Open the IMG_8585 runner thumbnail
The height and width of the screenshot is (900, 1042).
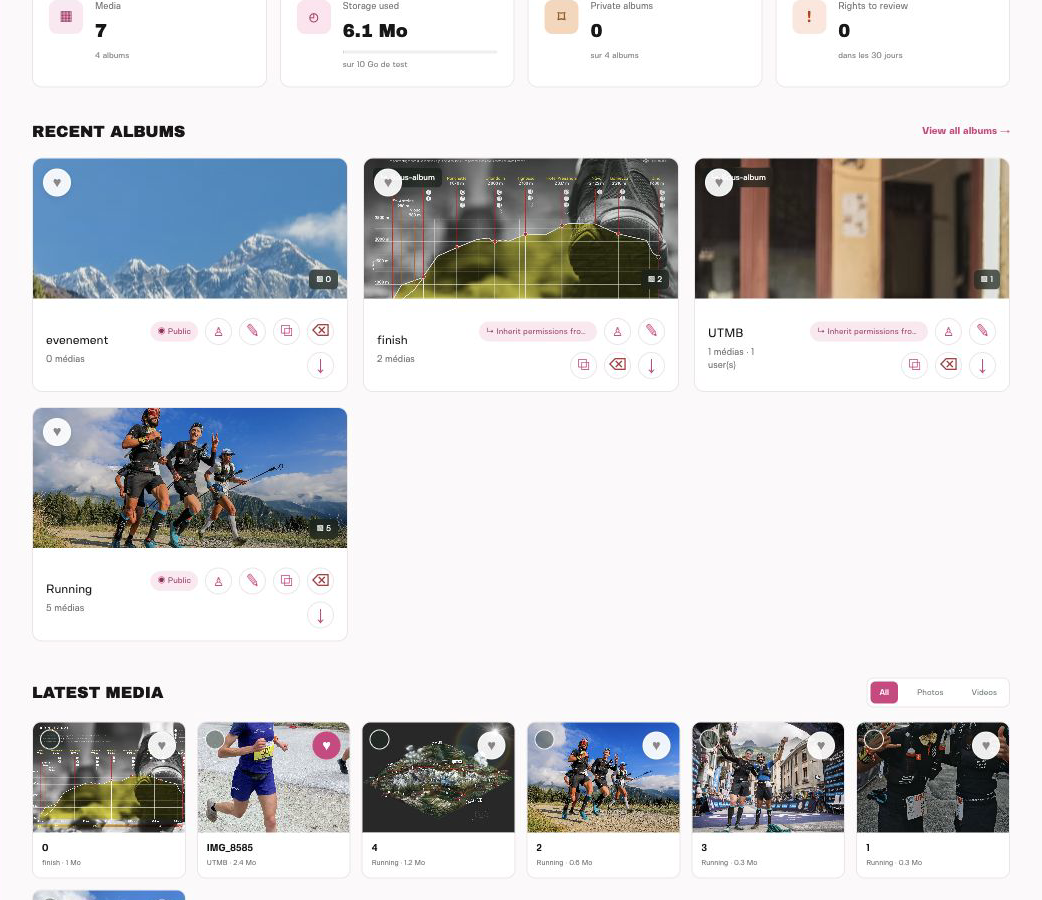[x=274, y=778]
